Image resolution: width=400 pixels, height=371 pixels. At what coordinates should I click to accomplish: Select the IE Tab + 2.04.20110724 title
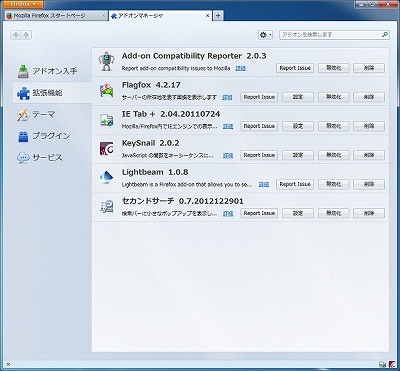click(x=171, y=114)
